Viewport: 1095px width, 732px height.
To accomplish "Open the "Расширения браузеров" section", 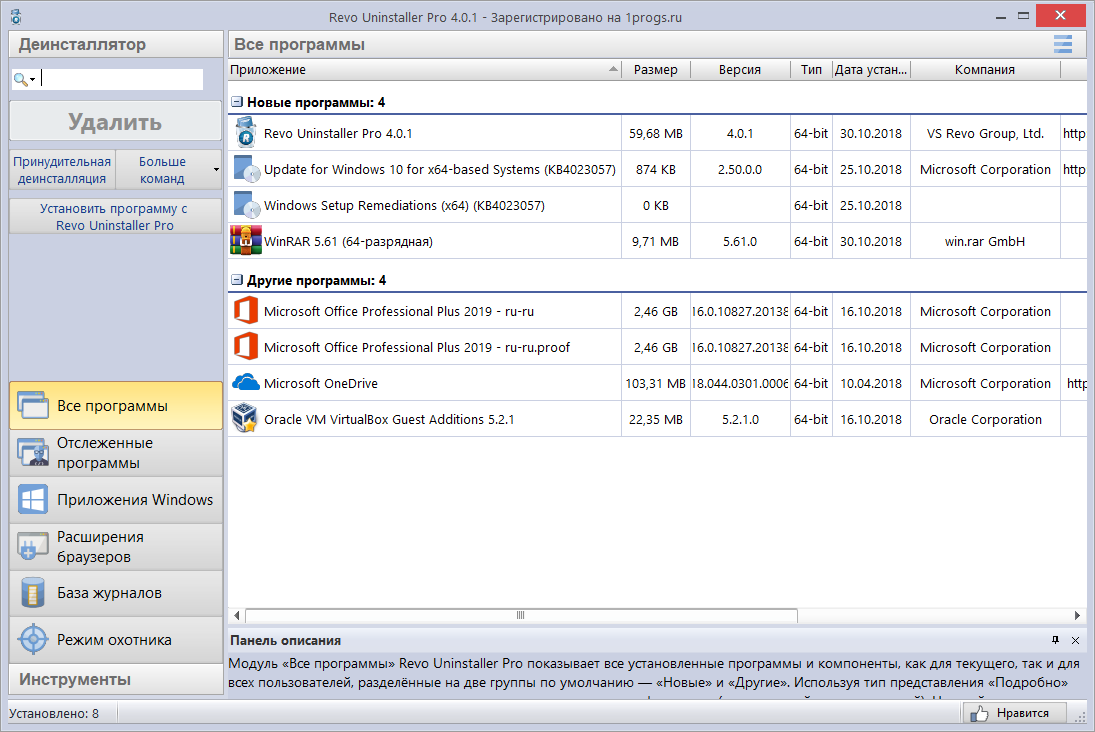I will (x=115, y=545).
